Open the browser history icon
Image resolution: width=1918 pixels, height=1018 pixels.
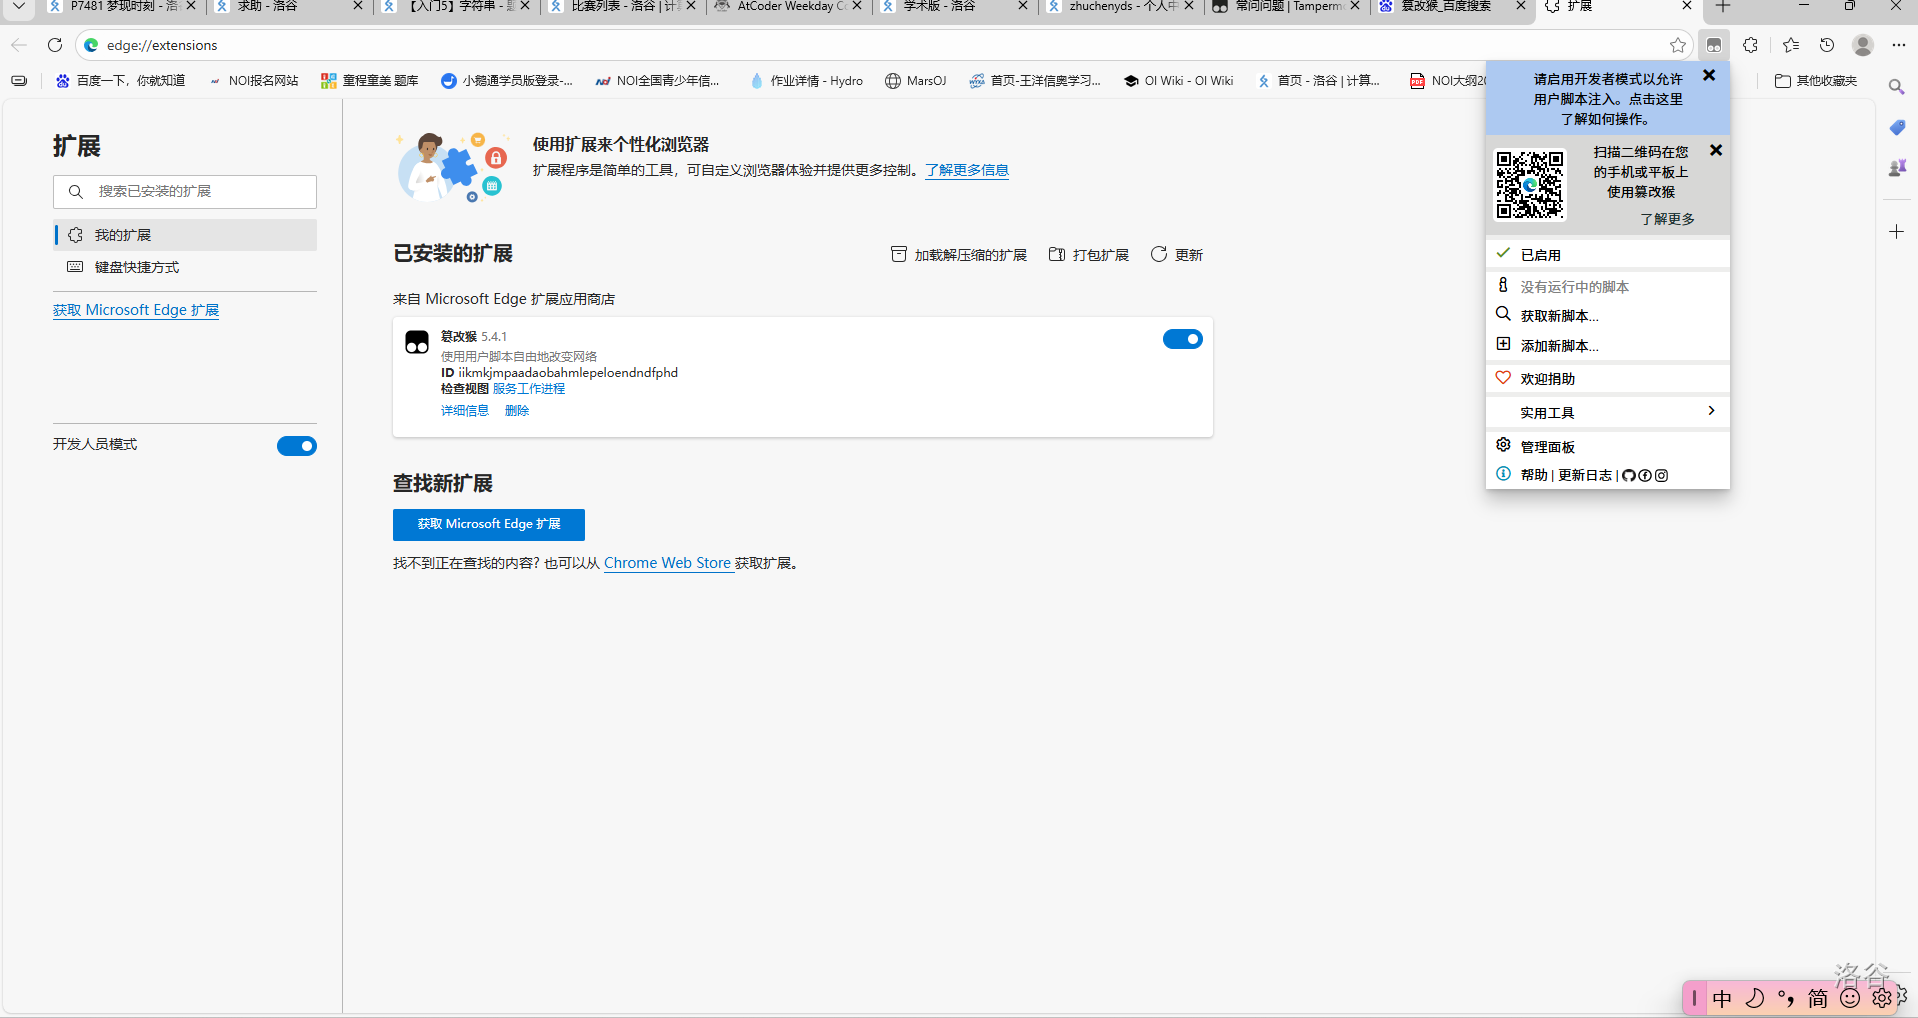[1827, 45]
